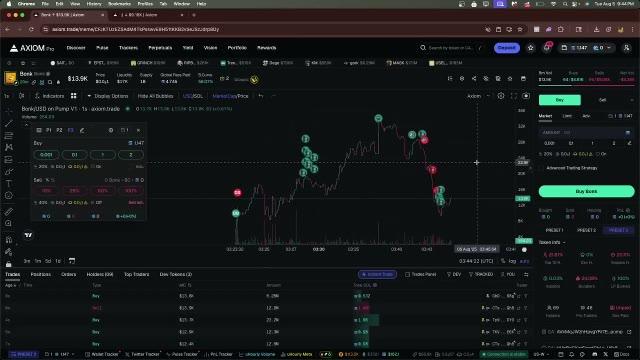Click the token search field
This screenshot has width=640, height=360.
click(451, 48)
